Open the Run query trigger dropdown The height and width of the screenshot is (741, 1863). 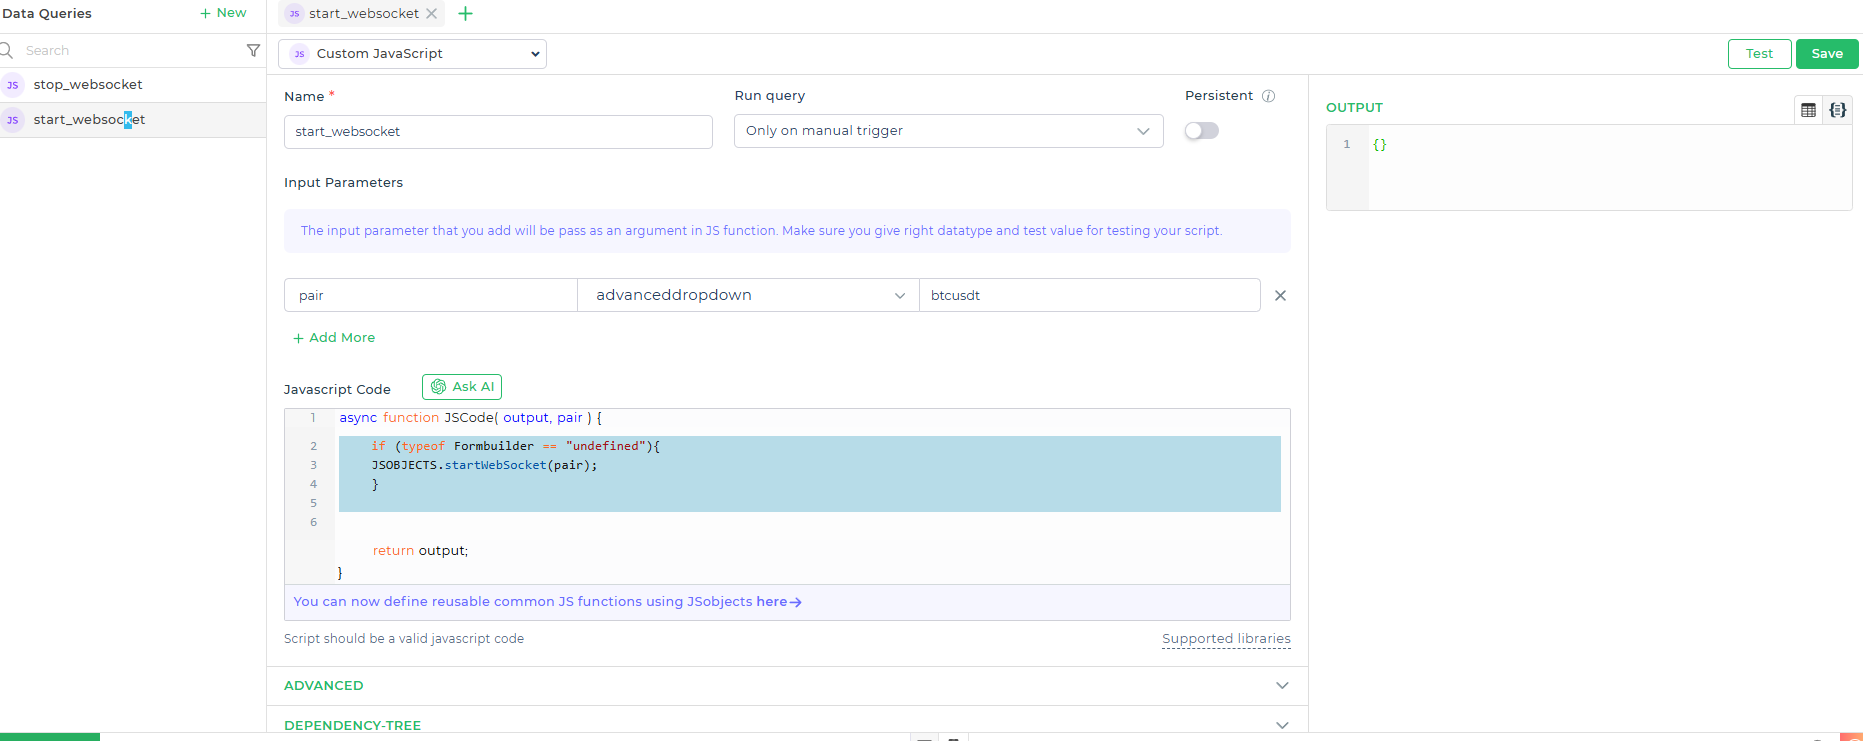[x=948, y=131]
